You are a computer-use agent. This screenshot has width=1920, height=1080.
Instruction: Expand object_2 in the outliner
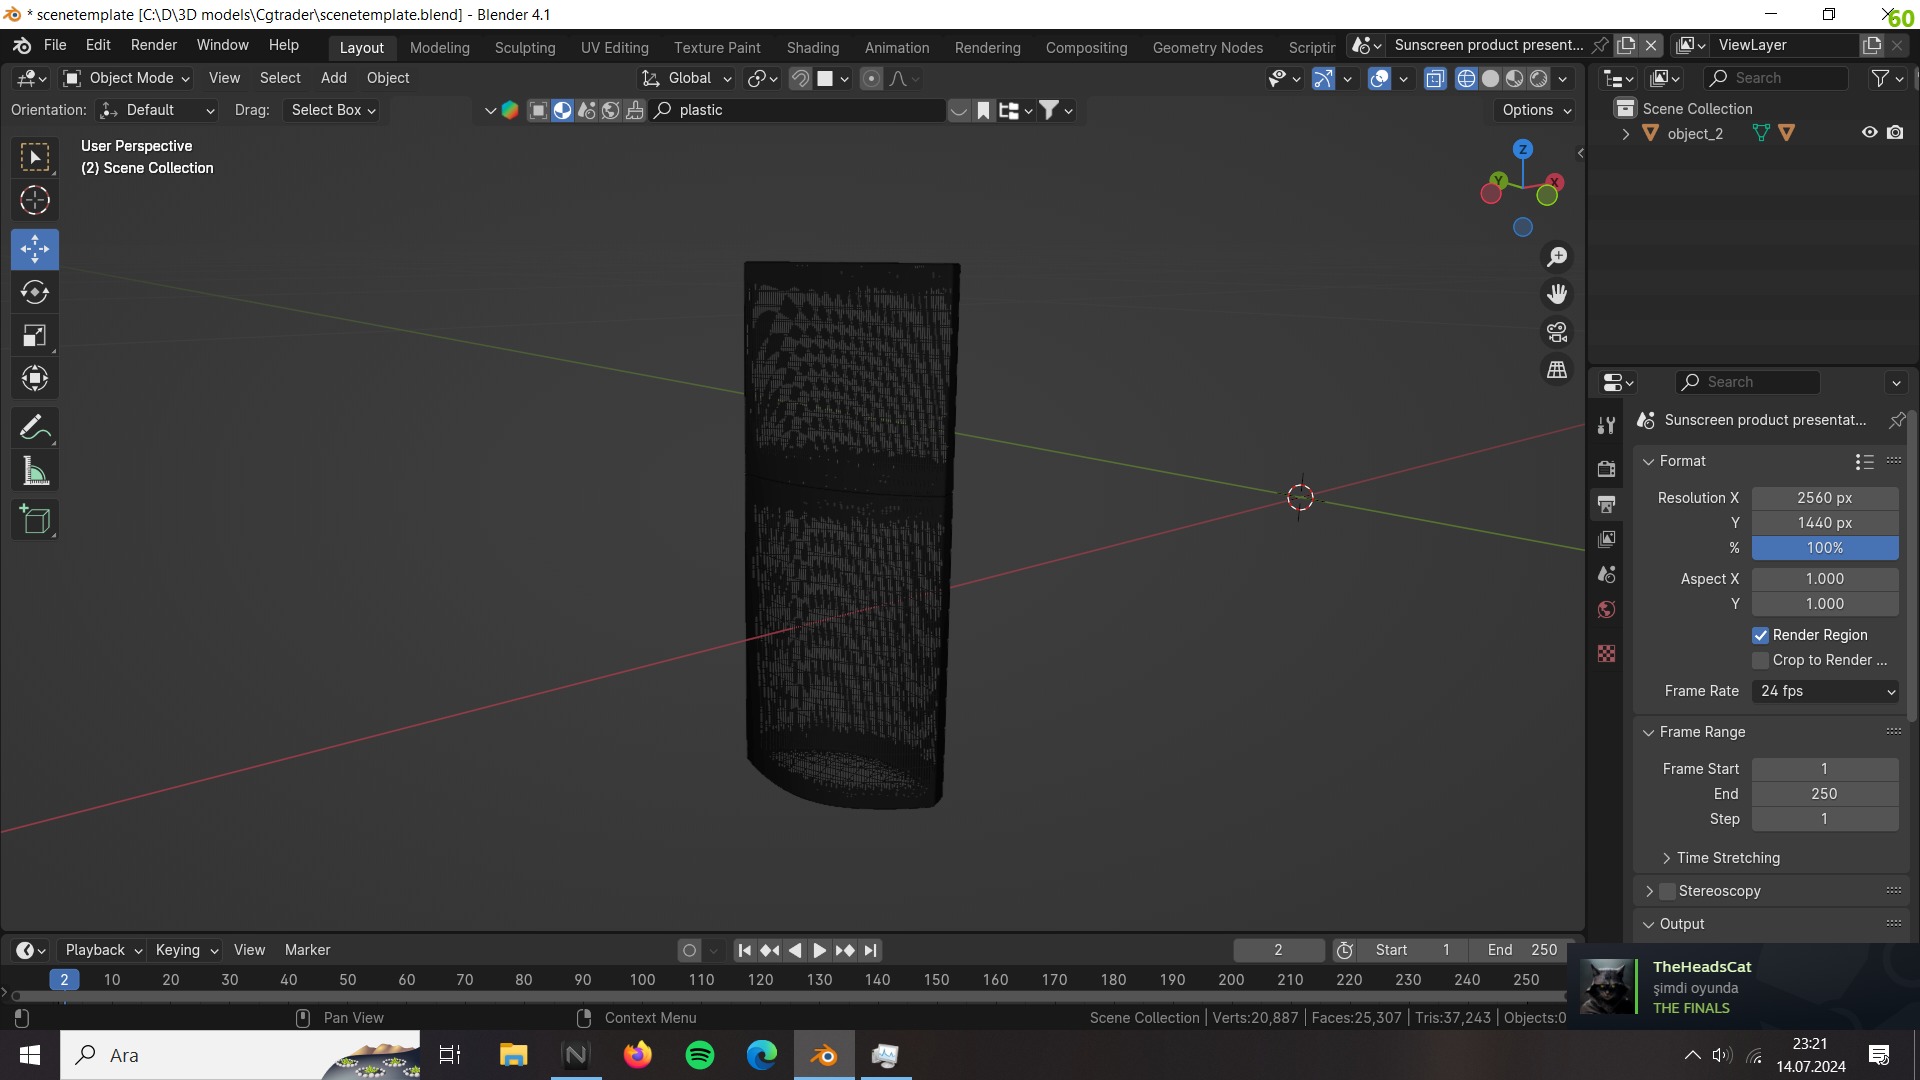[x=1626, y=133]
